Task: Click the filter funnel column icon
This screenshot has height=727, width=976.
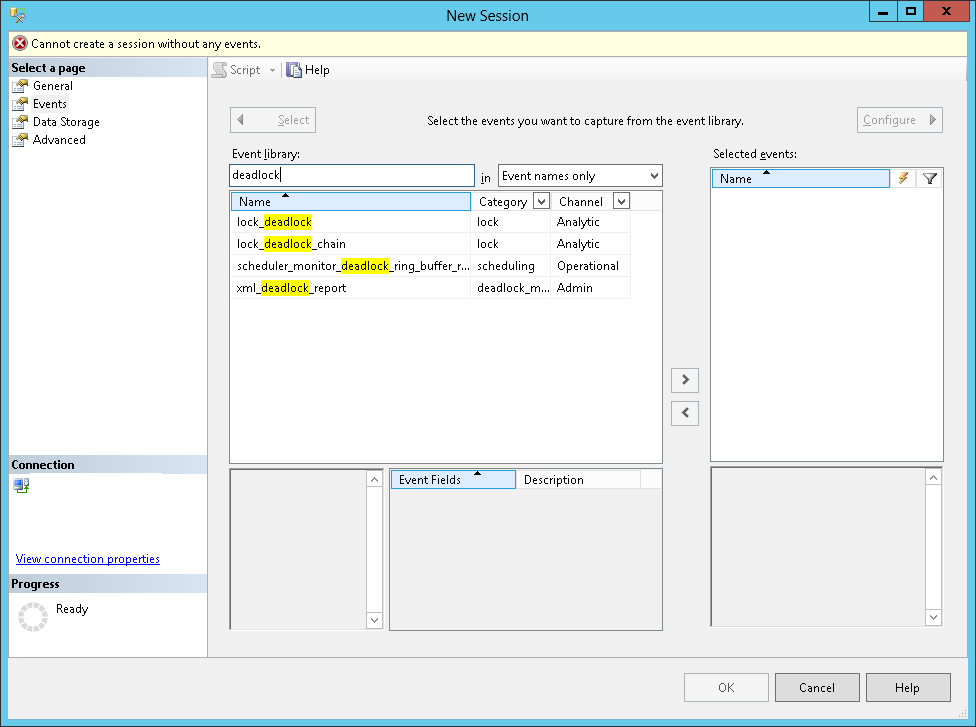Action: point(929,178)
